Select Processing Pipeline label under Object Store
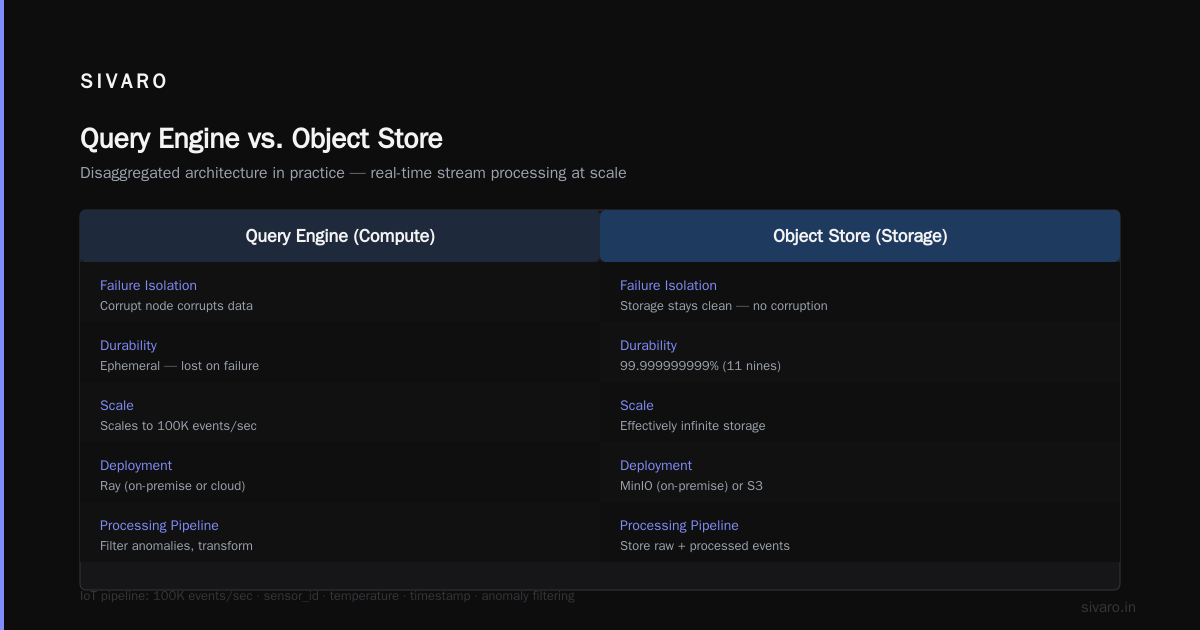1200x630 pixels. [x=679, y=526]
